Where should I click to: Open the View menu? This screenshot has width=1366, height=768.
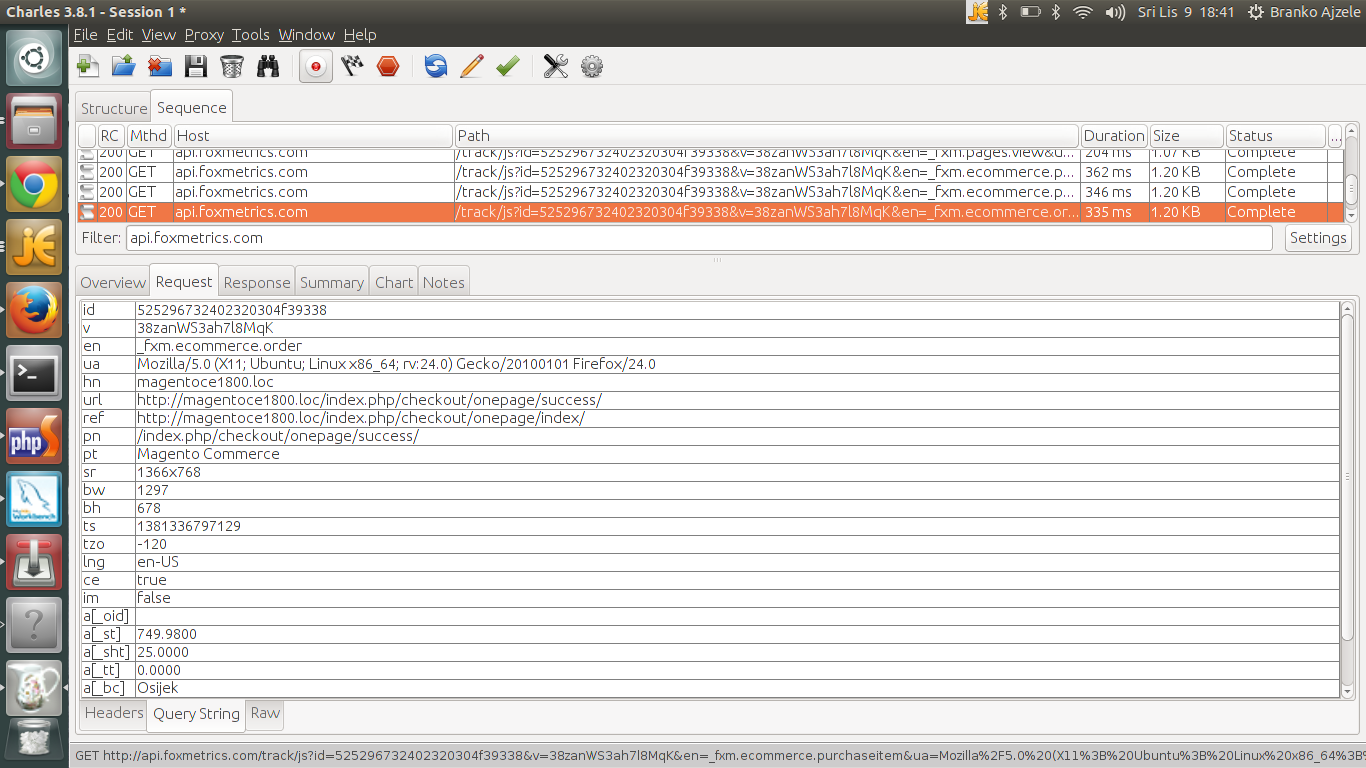(159, 35)
